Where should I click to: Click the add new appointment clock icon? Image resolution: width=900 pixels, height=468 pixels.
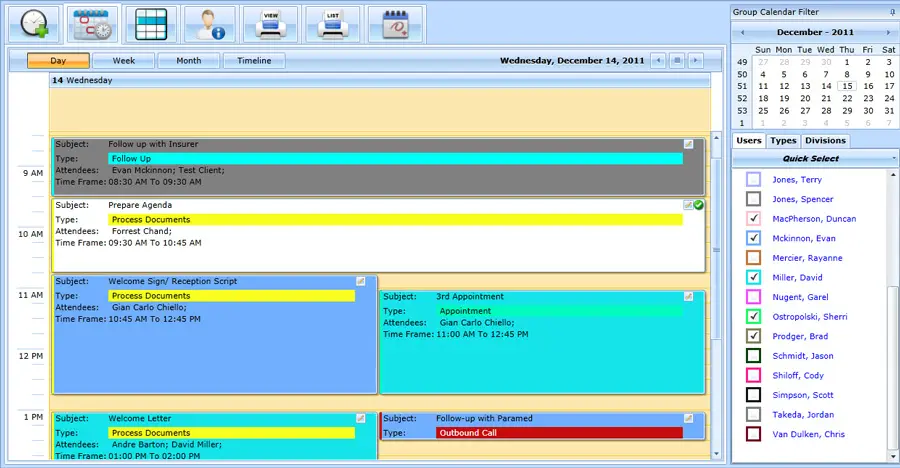[33, 23]
